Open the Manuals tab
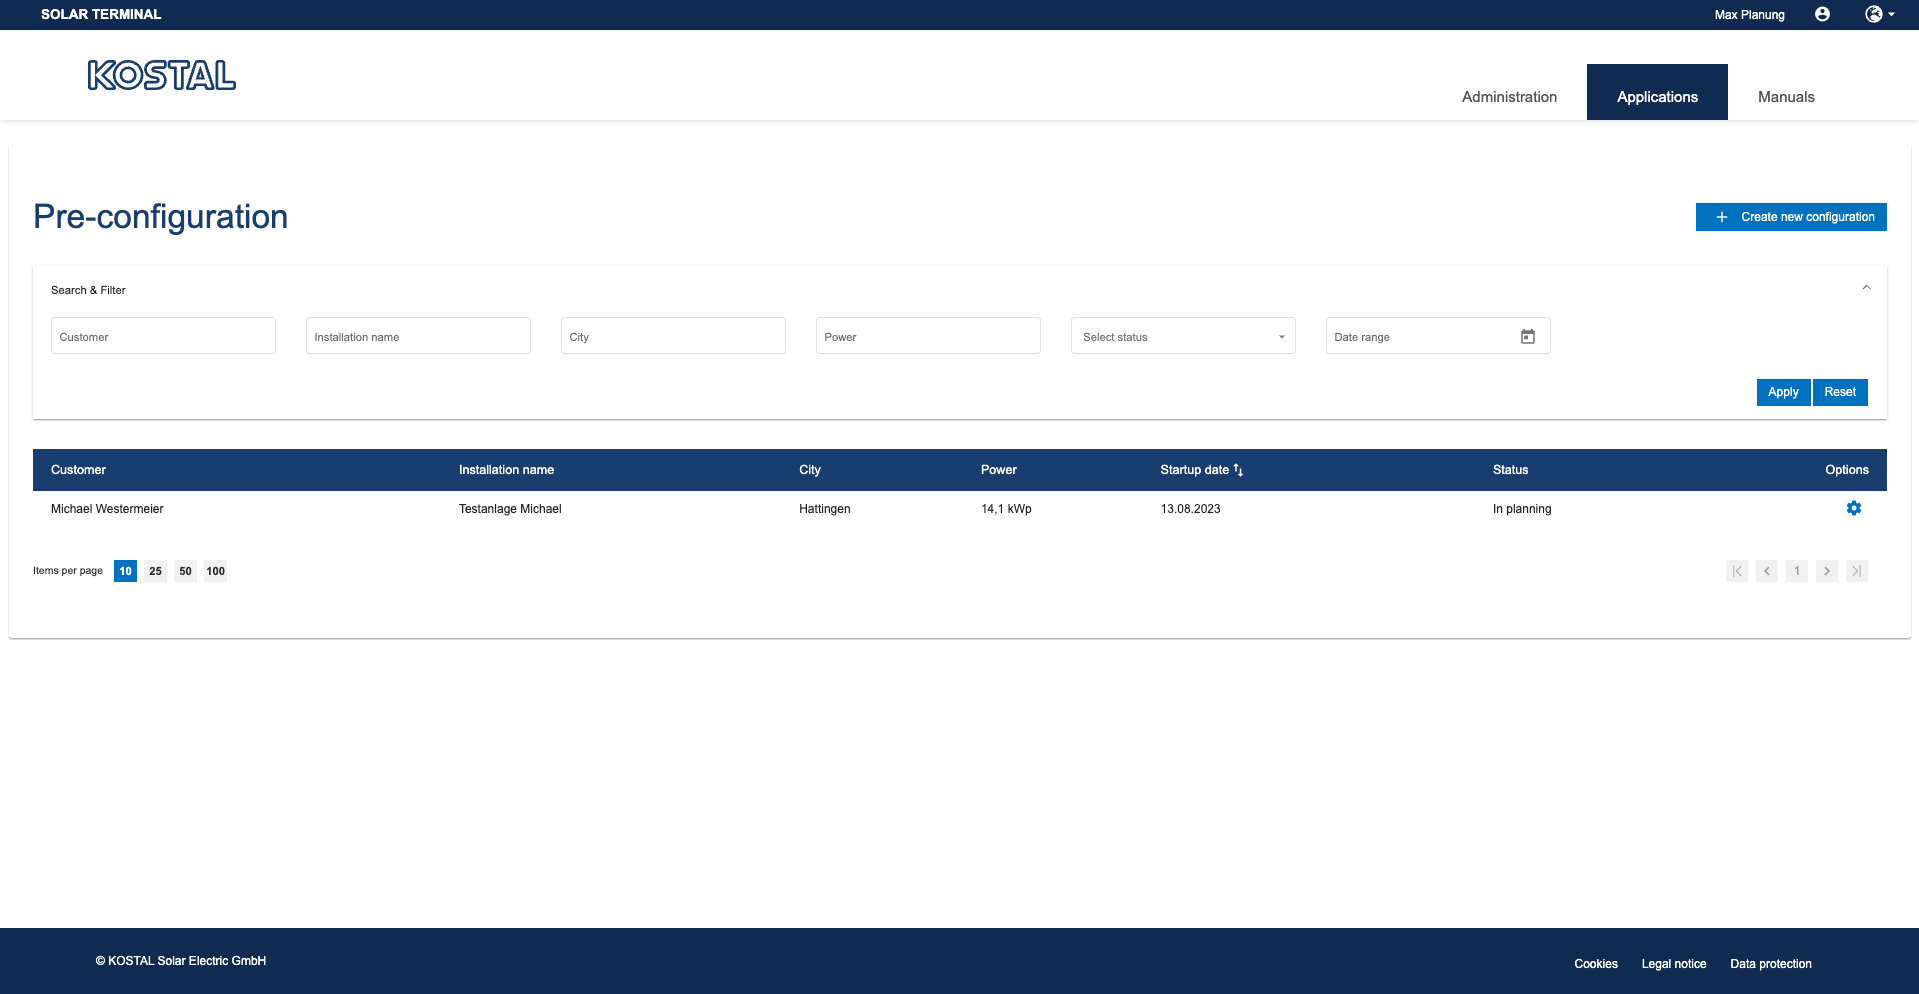 1785,96
